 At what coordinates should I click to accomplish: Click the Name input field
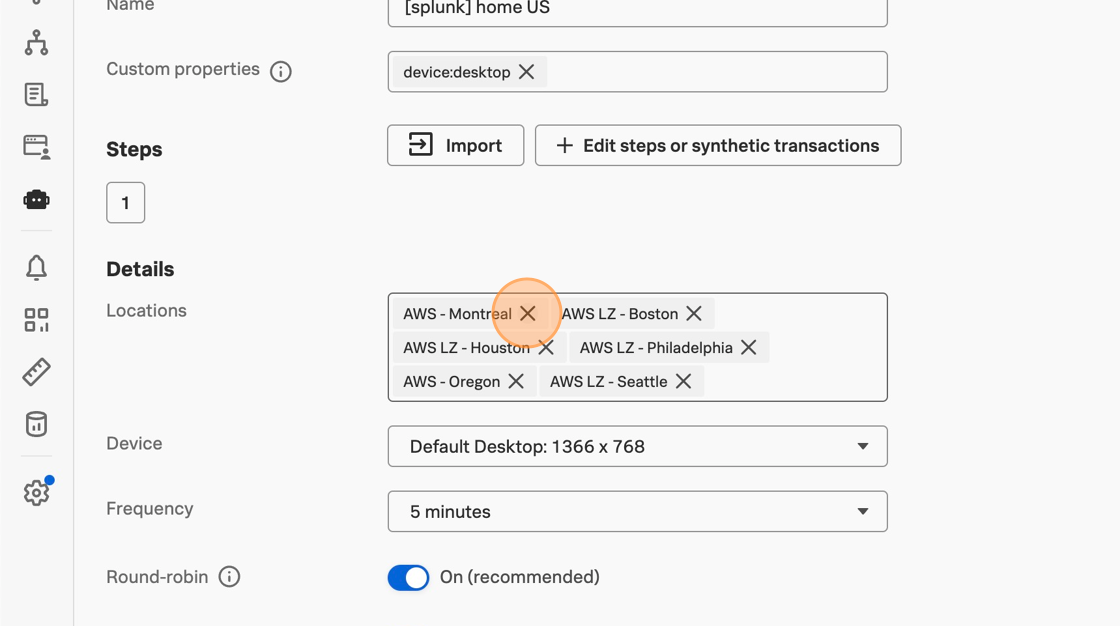(x=637, y=10)
